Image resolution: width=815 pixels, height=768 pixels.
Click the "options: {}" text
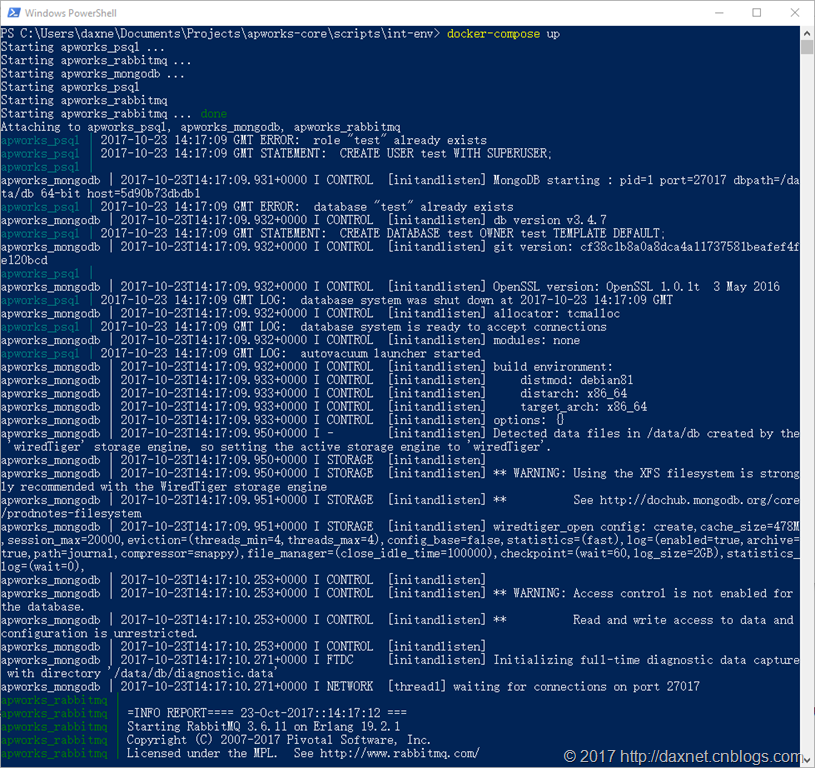tap(528, 420)
